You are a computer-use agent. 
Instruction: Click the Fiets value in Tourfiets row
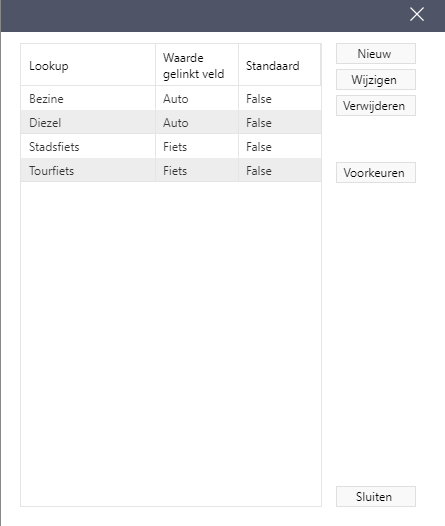[175, 171]
